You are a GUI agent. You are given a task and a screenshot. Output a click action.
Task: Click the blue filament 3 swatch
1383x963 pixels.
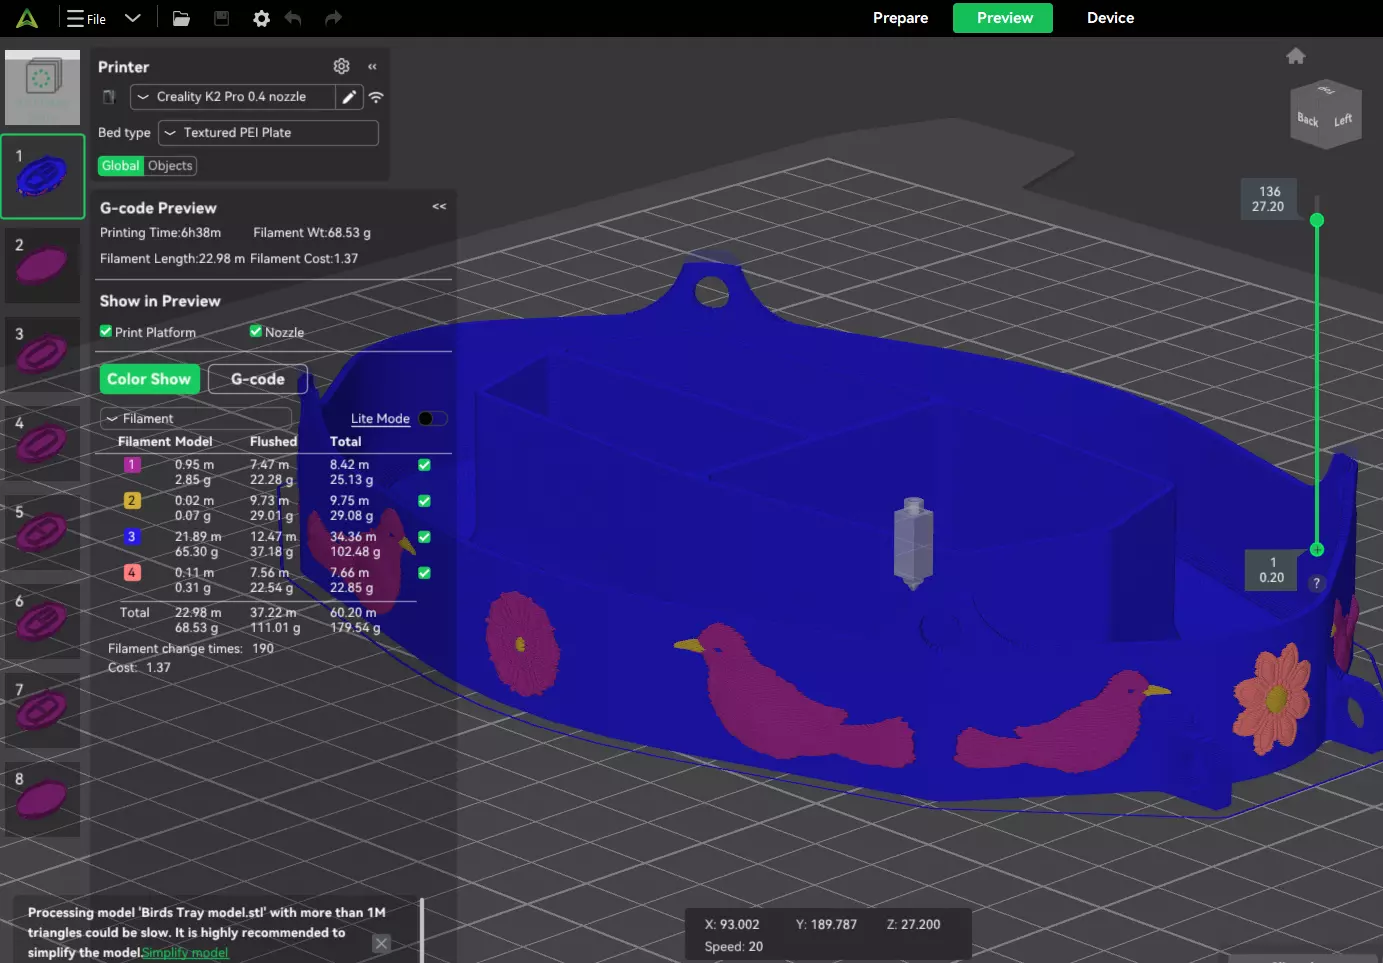(132, 537)
